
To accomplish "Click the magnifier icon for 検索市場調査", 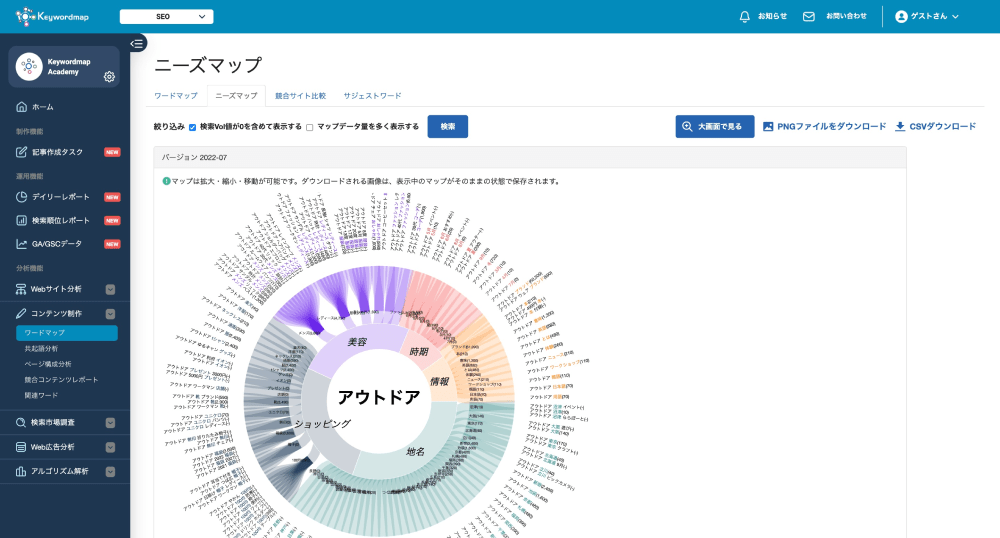I will [x=21, y=423].
